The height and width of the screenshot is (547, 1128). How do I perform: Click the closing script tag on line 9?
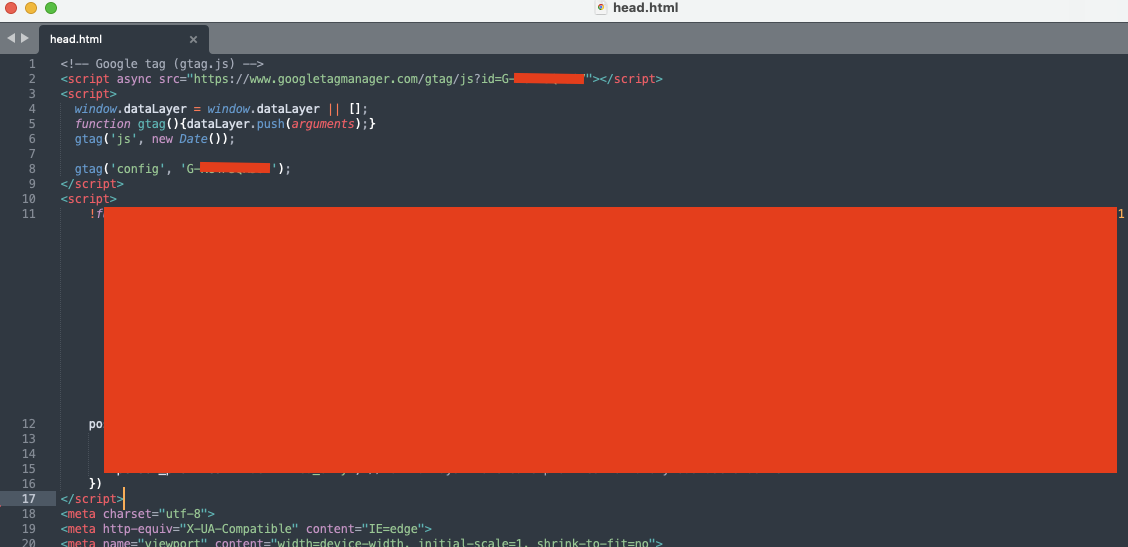[92, 184]
